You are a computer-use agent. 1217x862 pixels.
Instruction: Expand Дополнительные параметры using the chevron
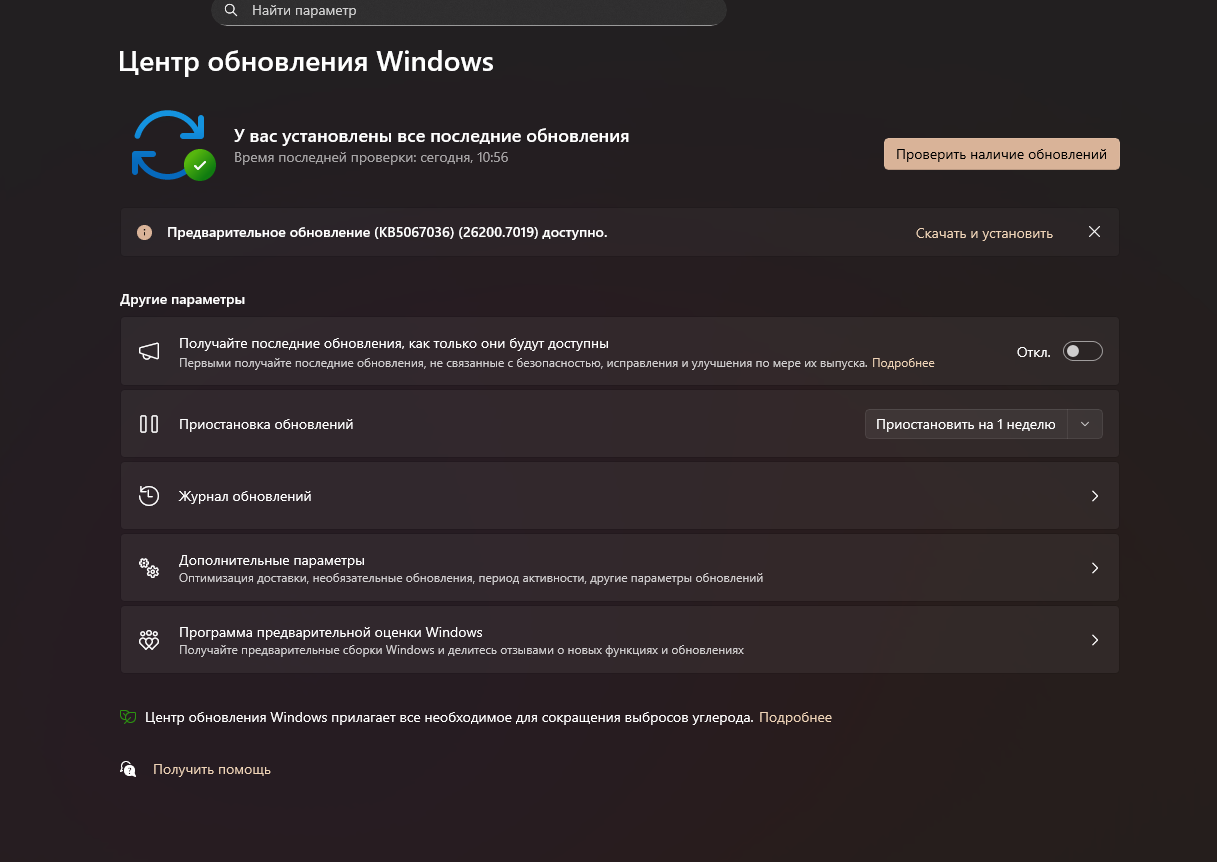(x=1095, y=568)
